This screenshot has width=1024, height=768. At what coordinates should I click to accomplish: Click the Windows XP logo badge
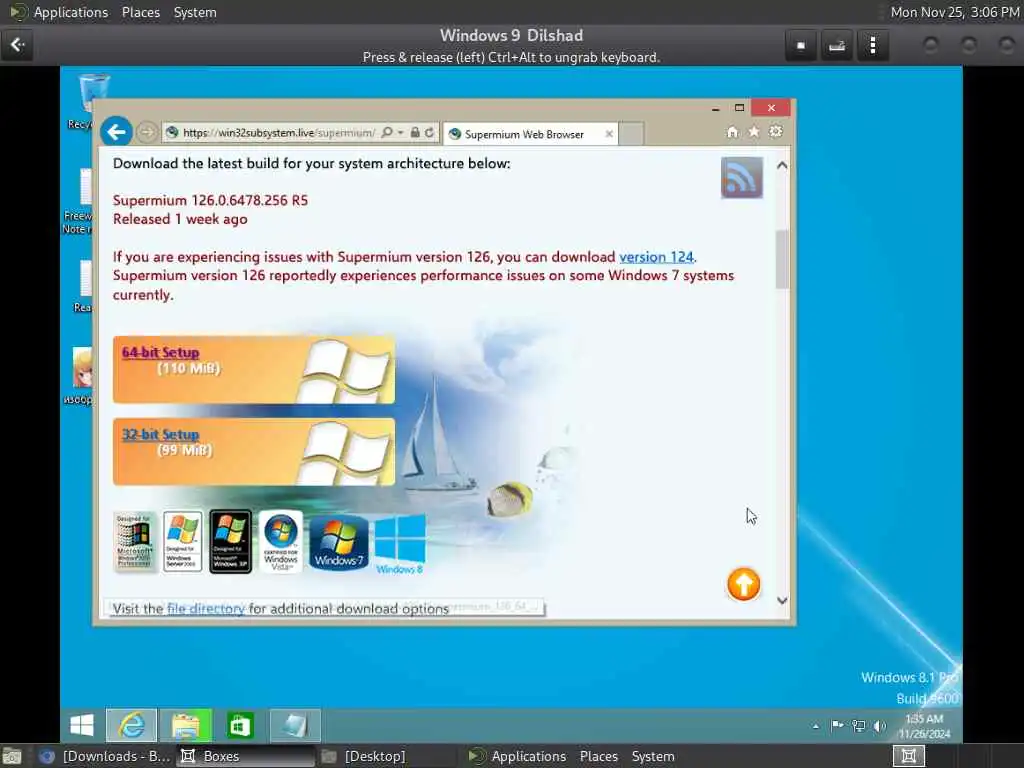point(231,541)
